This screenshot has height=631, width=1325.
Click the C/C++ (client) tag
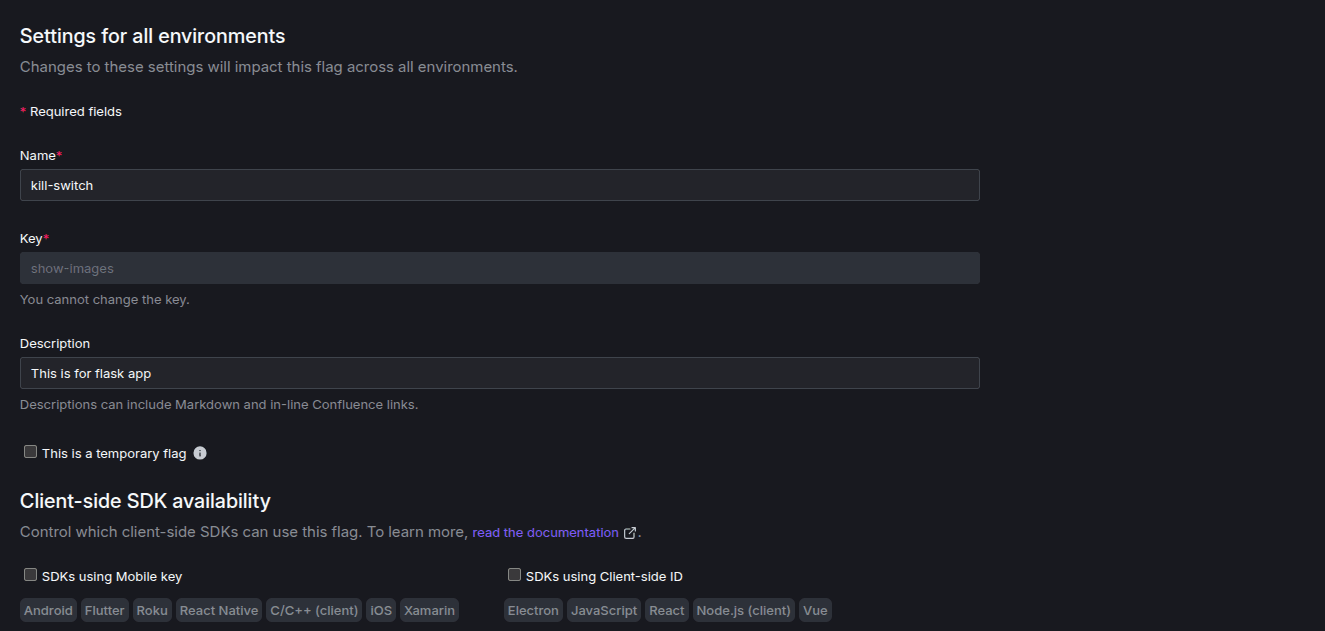tap(314, 610)
